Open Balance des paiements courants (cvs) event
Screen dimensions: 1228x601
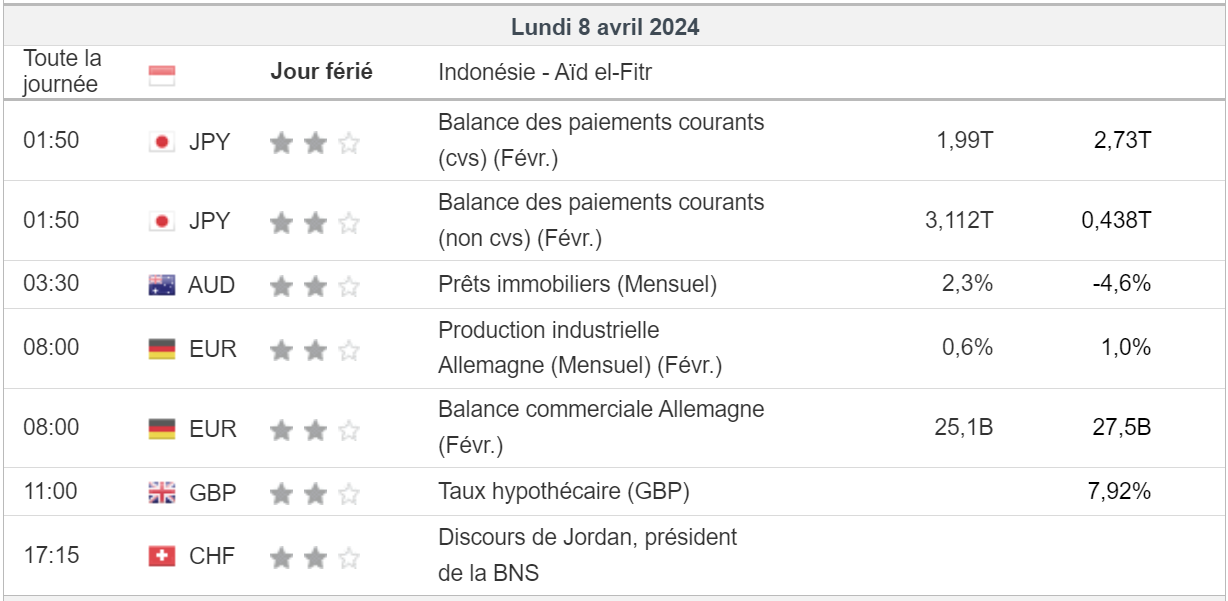pyautogui.click(x=601, y=140)
